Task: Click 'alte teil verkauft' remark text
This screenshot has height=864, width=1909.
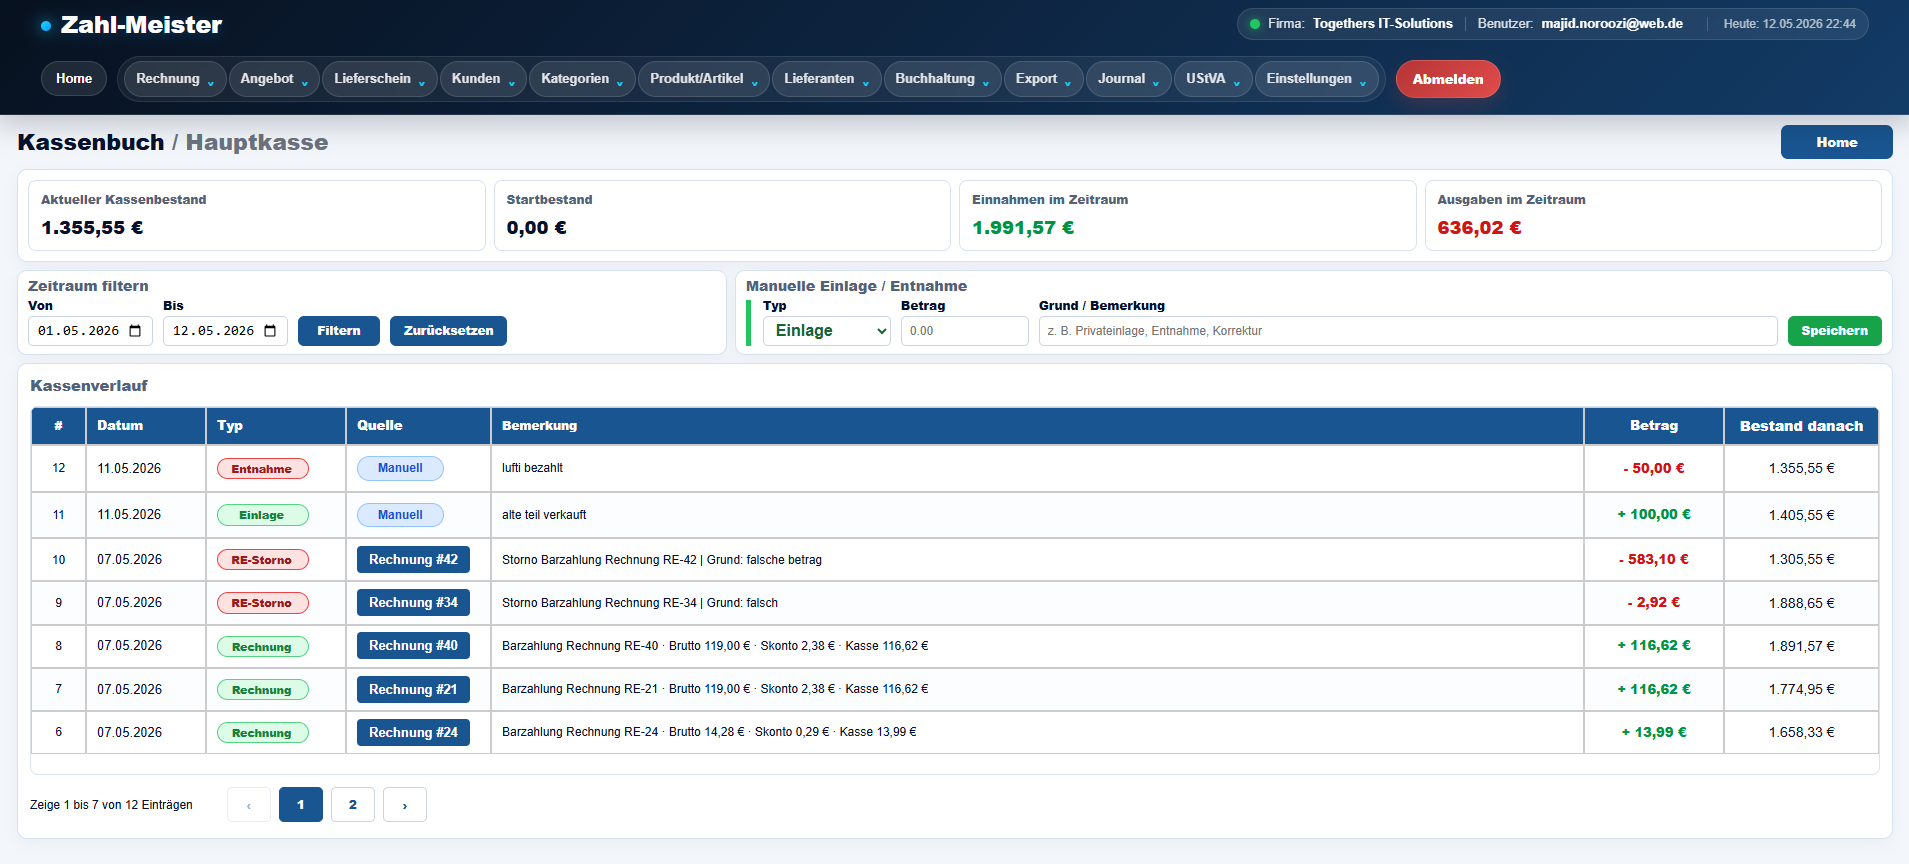Action: pos(544,515)
